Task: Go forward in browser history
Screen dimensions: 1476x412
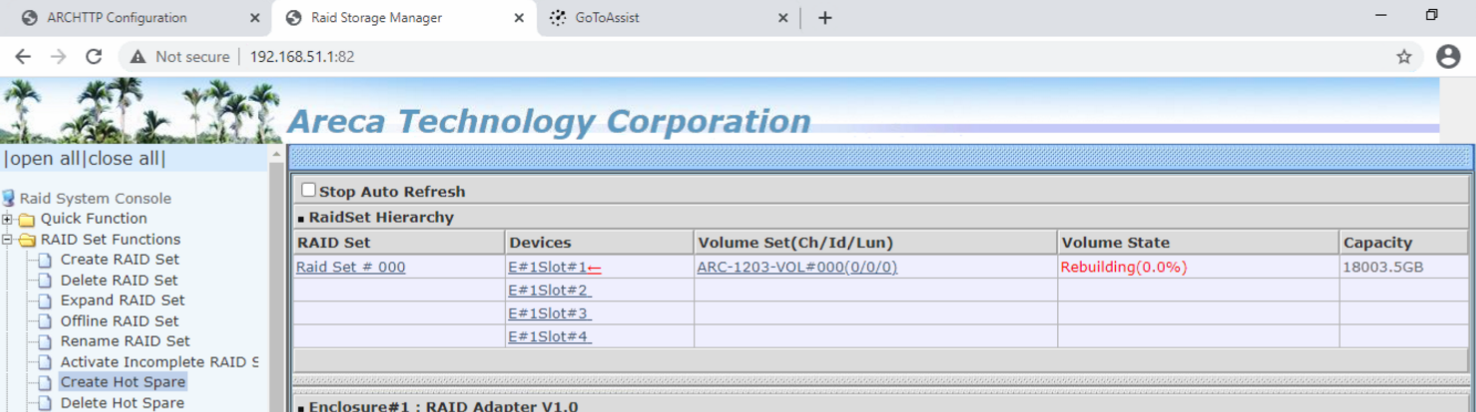Action: (x=58, y=57)
